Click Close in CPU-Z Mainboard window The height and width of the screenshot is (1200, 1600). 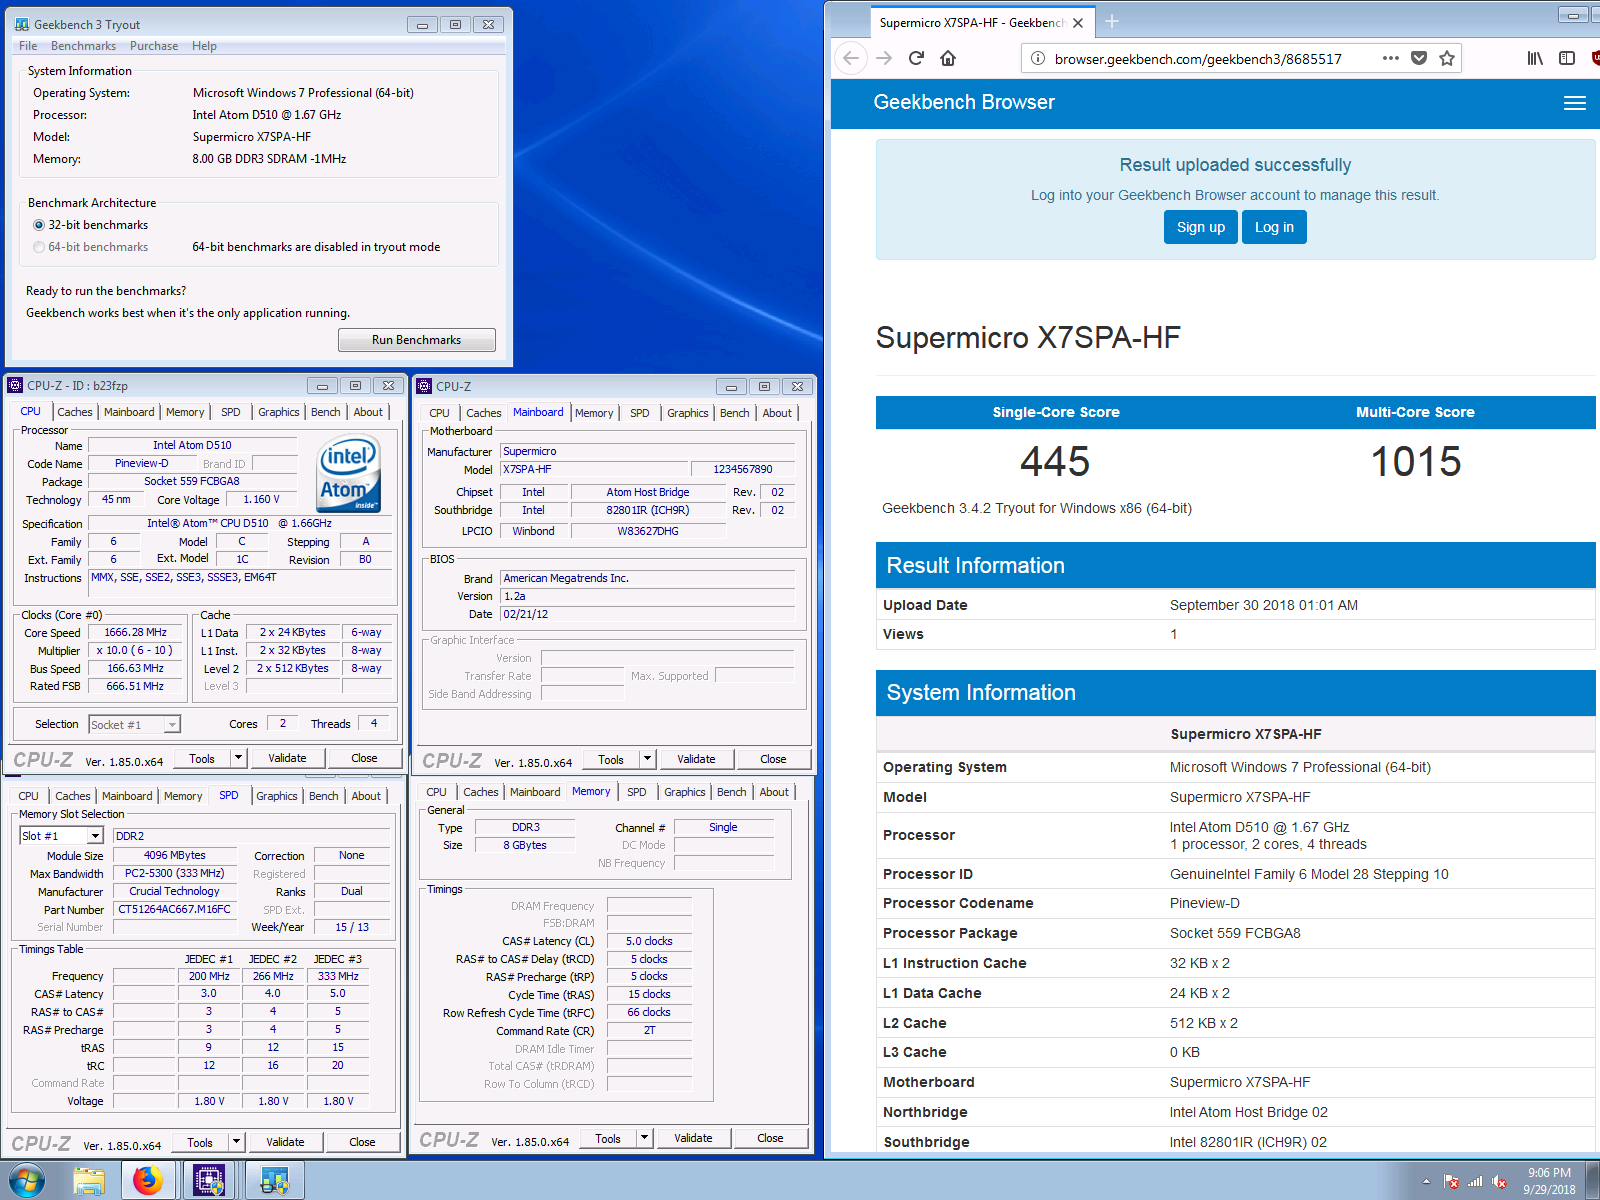[x=773, y=759]
